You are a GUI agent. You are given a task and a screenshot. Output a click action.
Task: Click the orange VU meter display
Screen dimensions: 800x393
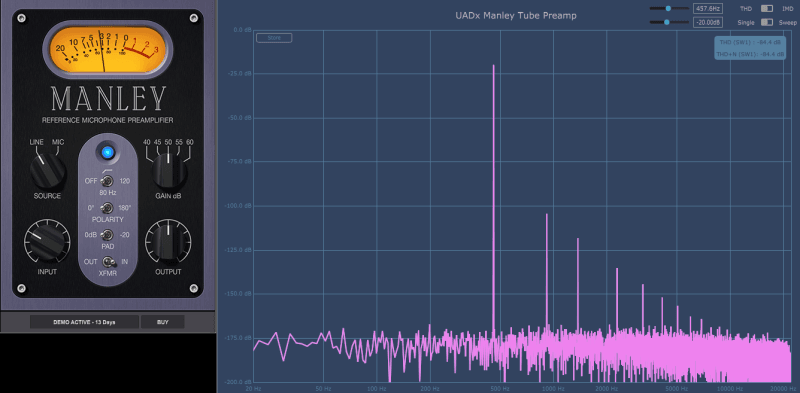108,50
